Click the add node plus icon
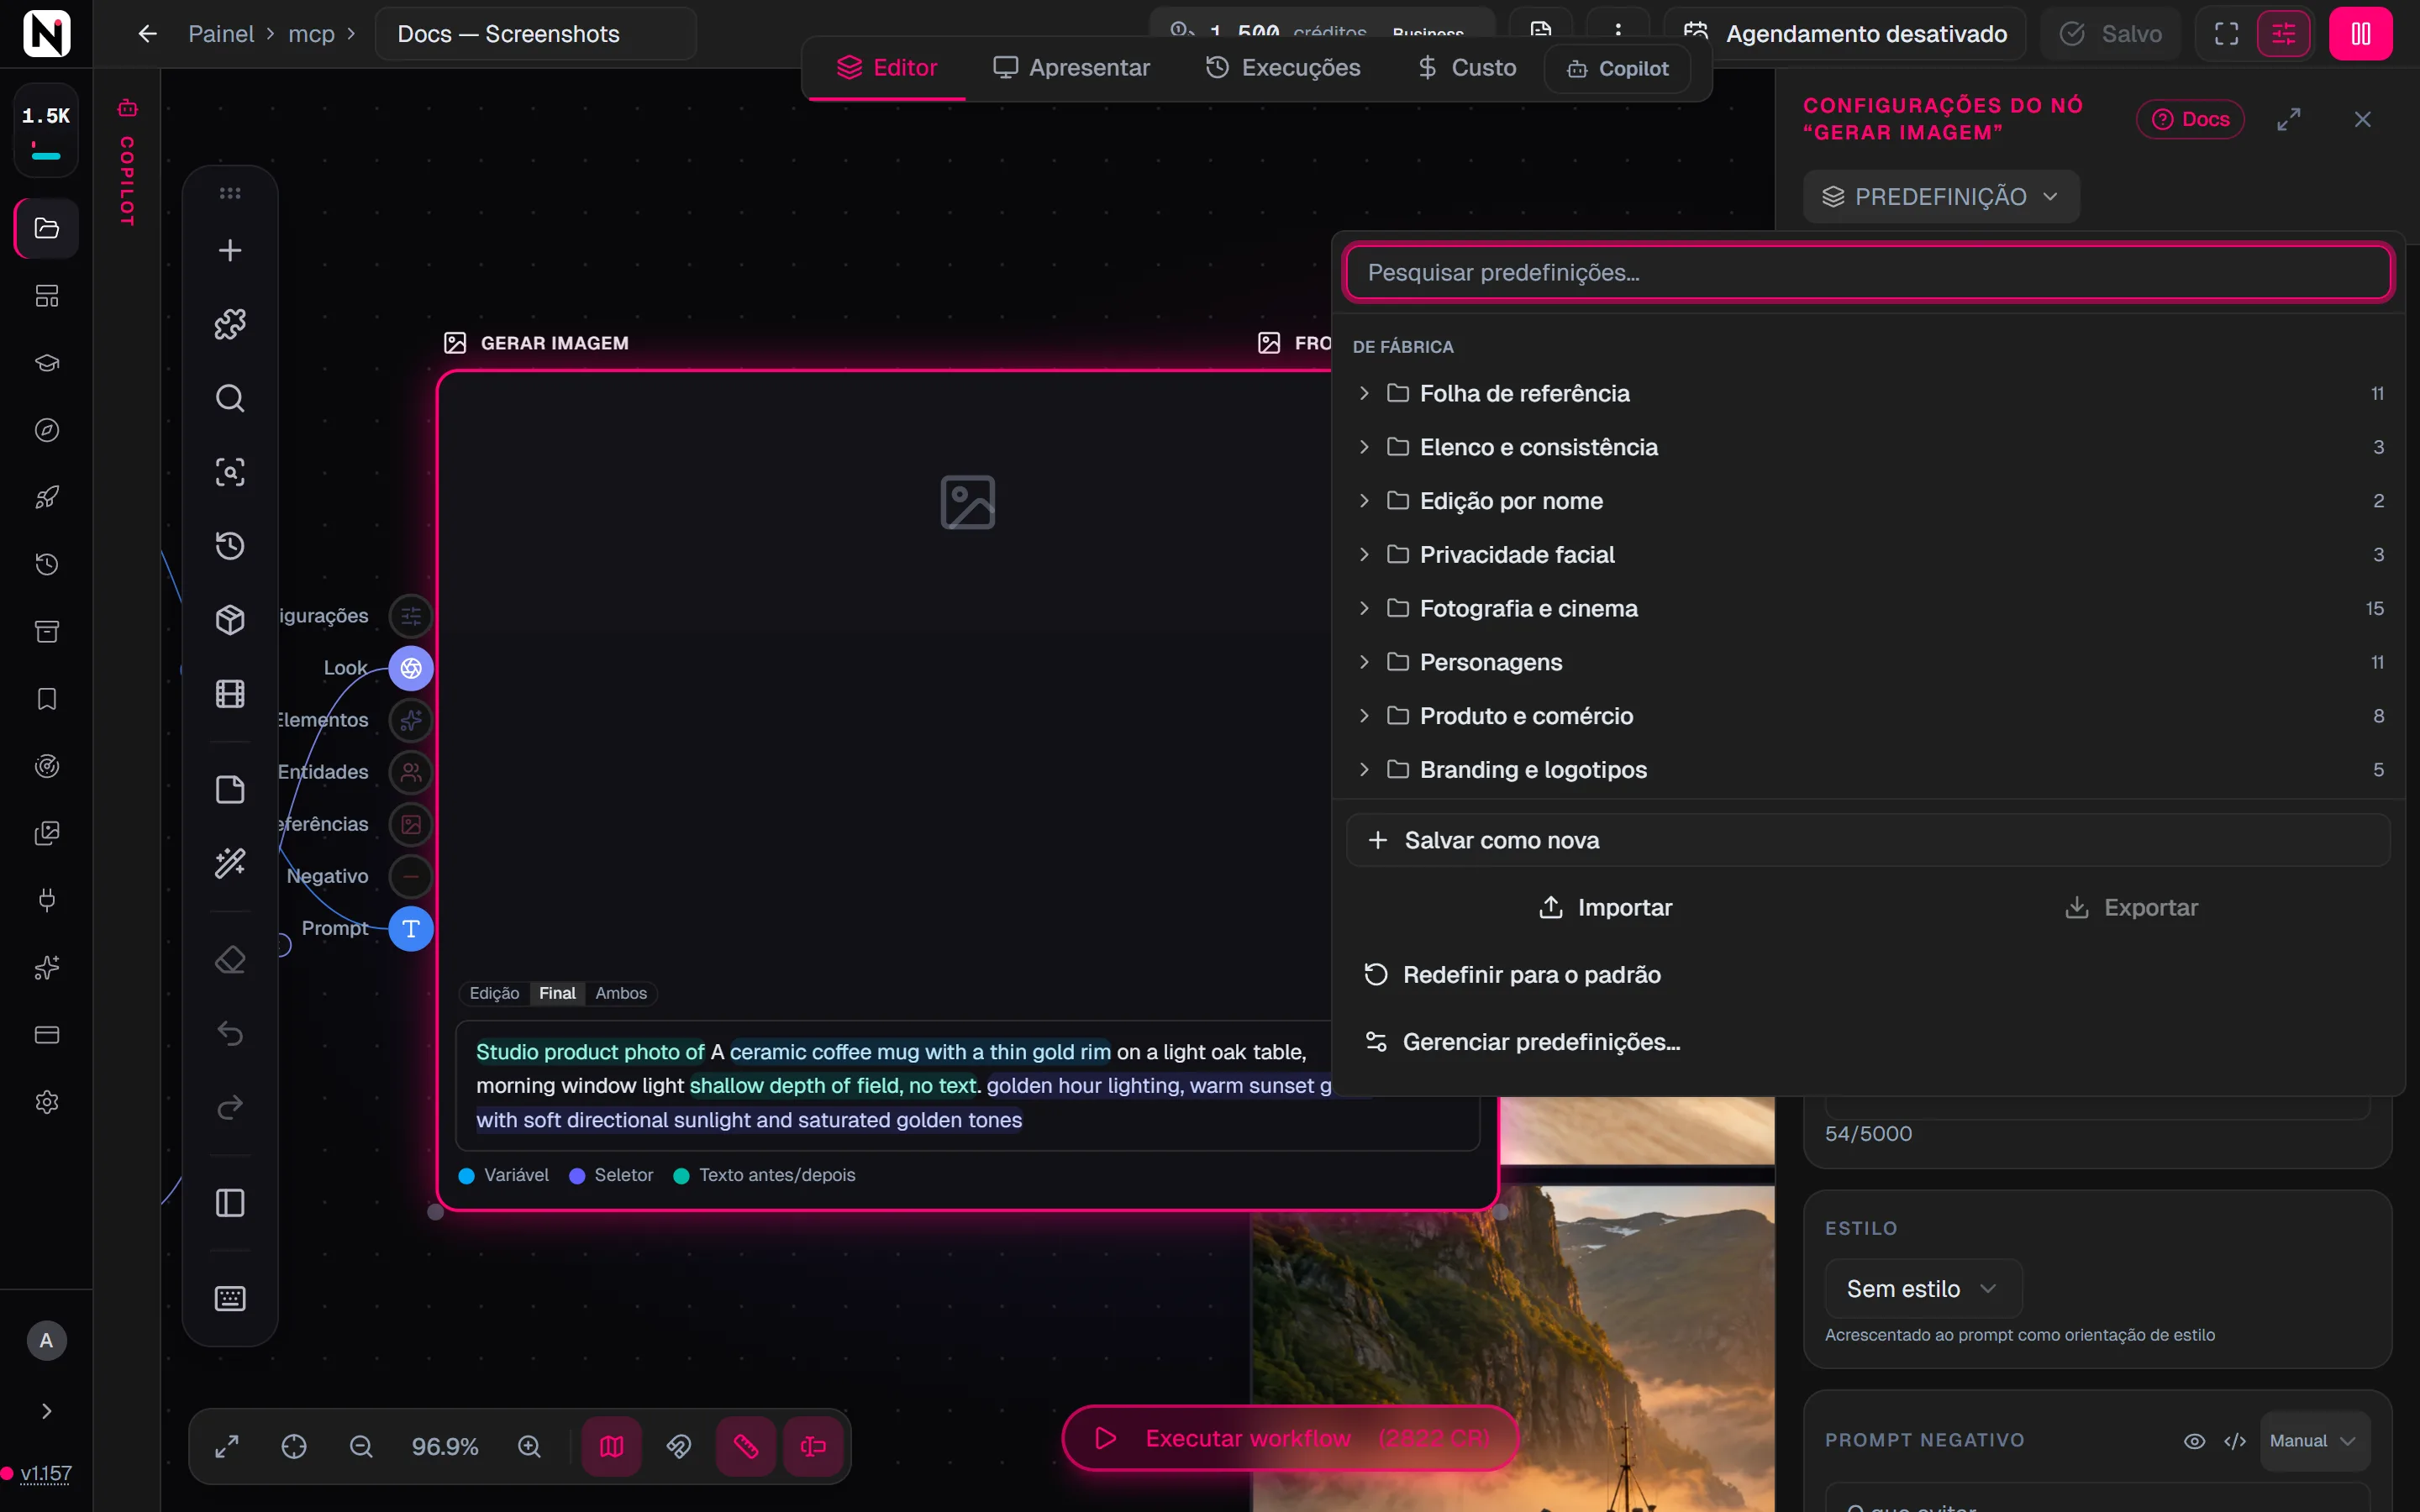Image resolution: width=2420 pixels, height=1512 pixels. point(230,250)
